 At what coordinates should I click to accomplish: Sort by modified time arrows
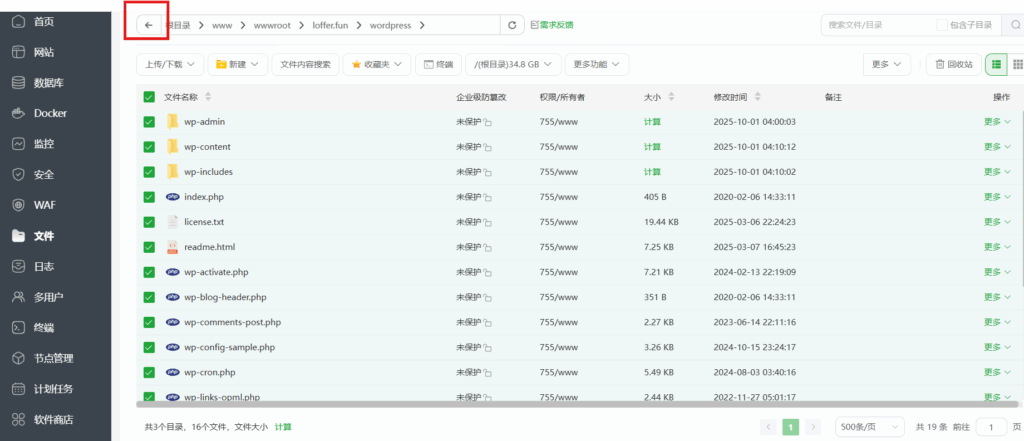758,97
